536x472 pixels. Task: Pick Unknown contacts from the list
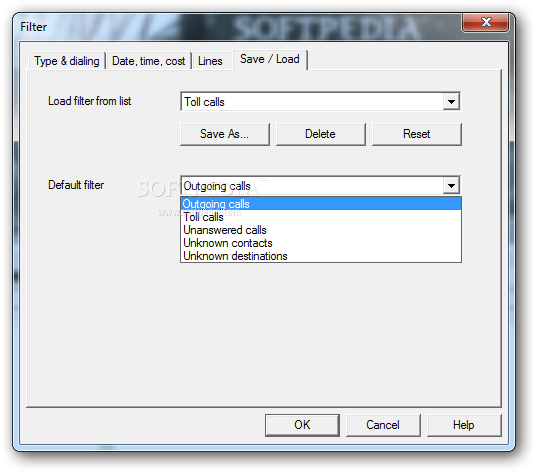point(321,243)
